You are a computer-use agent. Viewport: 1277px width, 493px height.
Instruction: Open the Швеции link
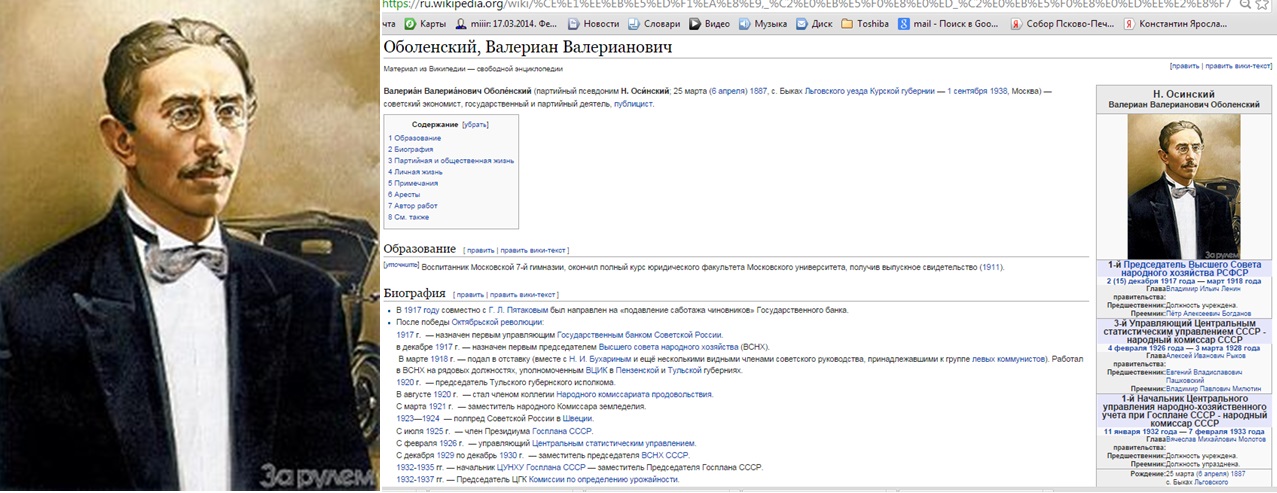pos(577,418)
